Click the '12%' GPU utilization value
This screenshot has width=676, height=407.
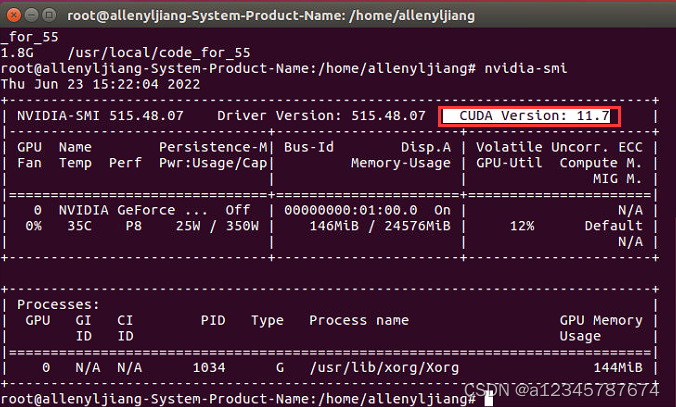click(x=522, y=226)
